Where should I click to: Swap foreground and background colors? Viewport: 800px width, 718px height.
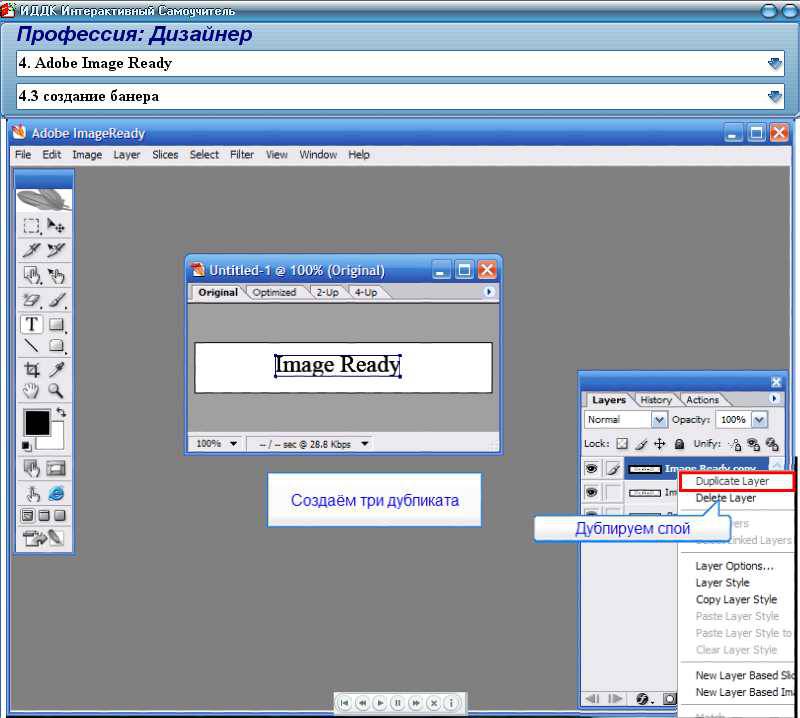[61, 412]
